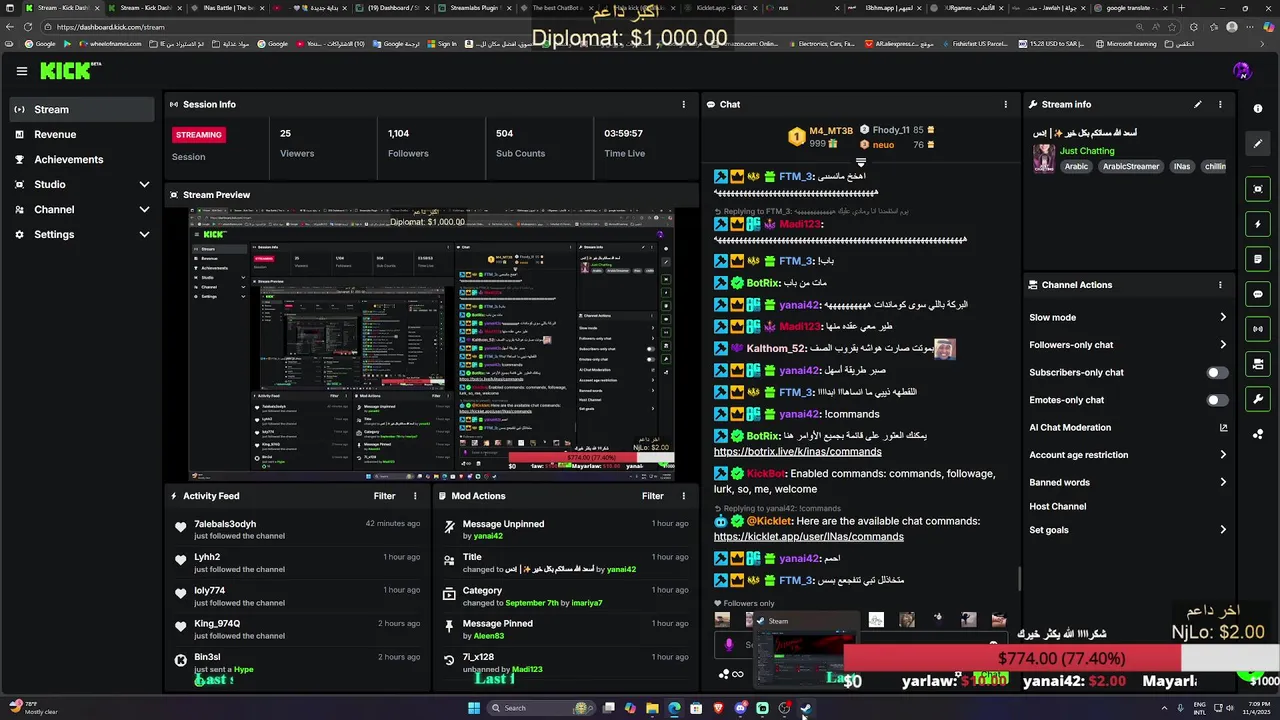Toggle Emotes-only chat switch

pos(1216,400)
